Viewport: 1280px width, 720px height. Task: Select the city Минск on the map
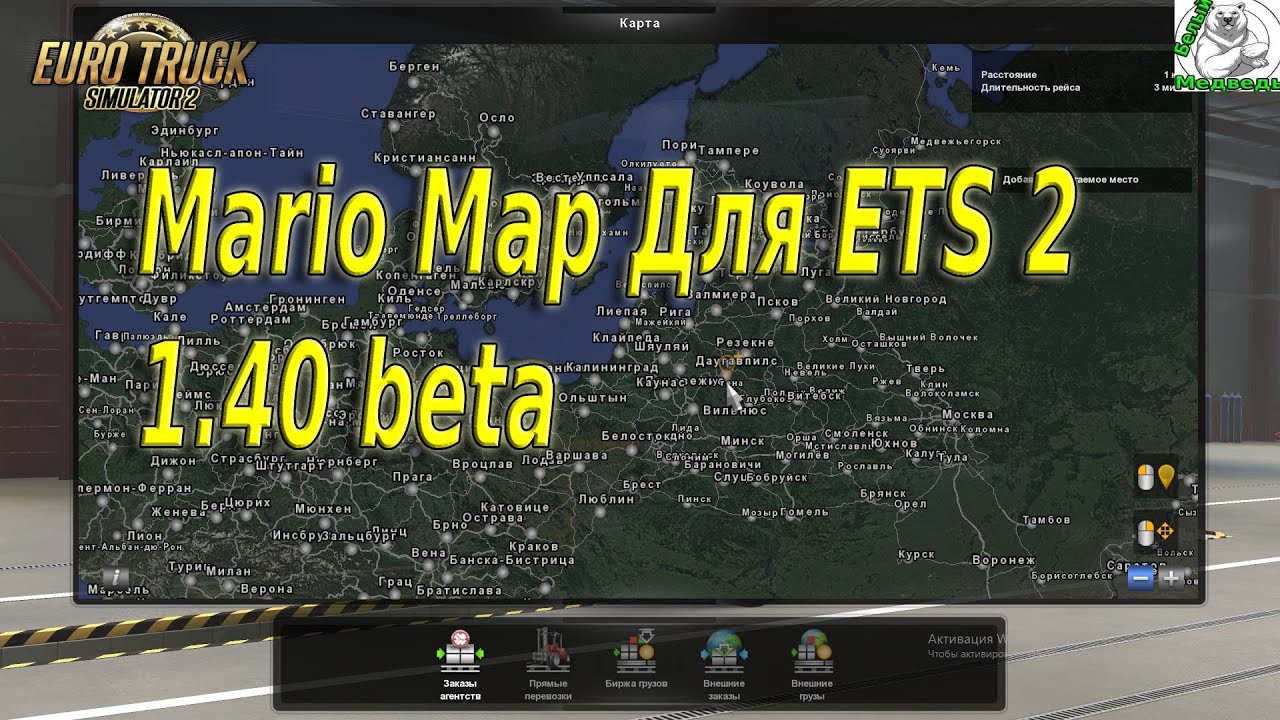click(x=742, y=440)
